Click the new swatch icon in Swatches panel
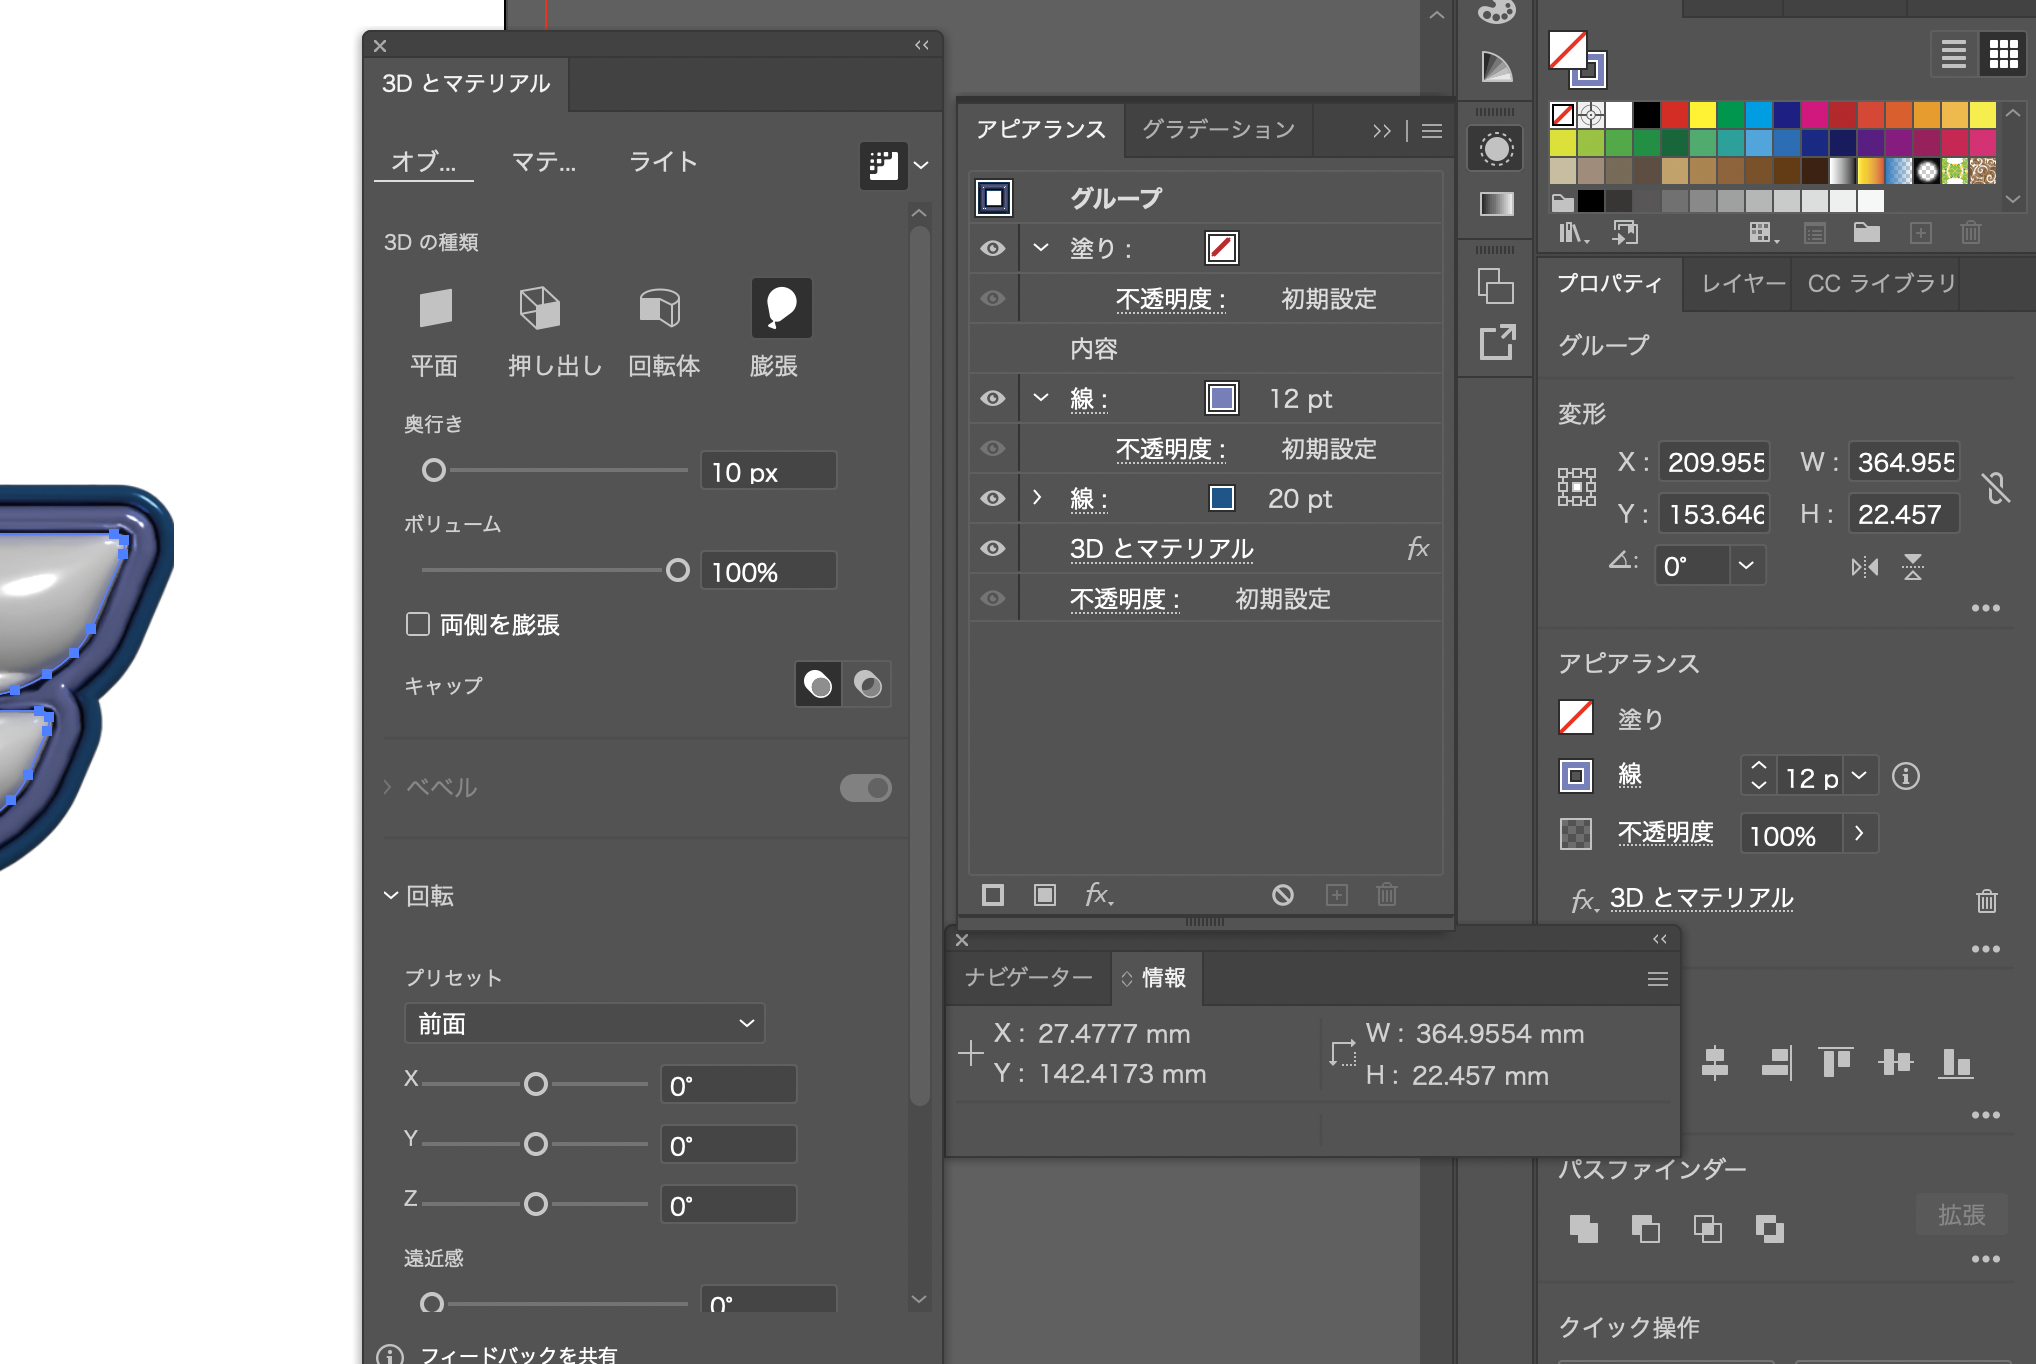Viewport: 2036px width, 1364px height. (1920, 232)
